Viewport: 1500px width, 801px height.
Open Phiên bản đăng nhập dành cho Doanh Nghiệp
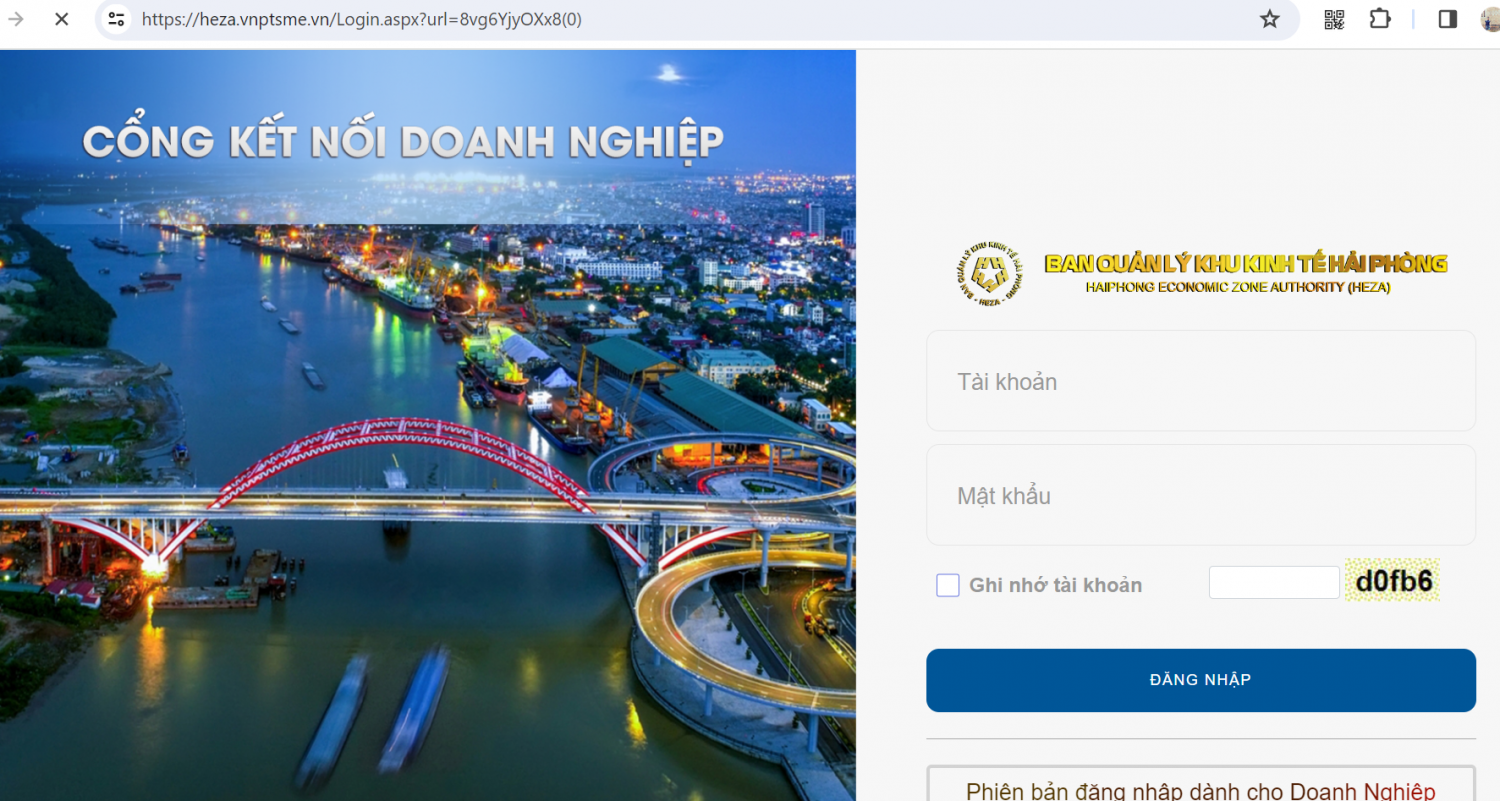[x=1200, y=790]
